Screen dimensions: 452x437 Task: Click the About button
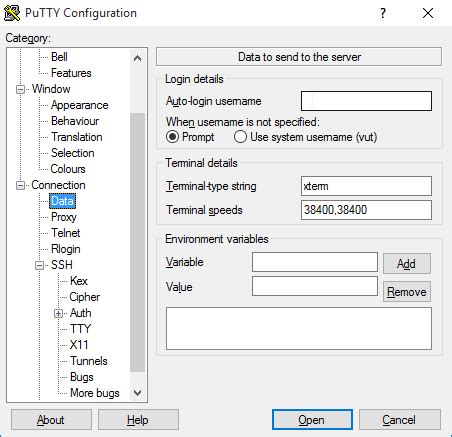point(51,420)
